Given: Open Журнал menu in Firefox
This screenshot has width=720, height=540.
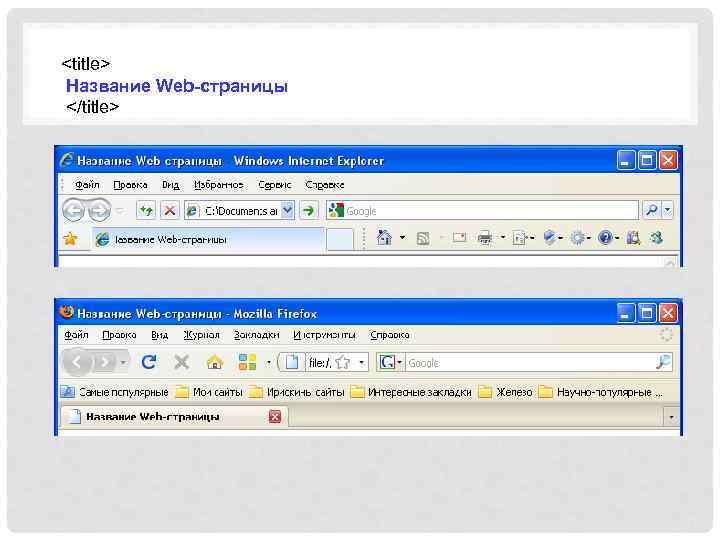Looking at the screenshot, I should [x=202, y=335].
